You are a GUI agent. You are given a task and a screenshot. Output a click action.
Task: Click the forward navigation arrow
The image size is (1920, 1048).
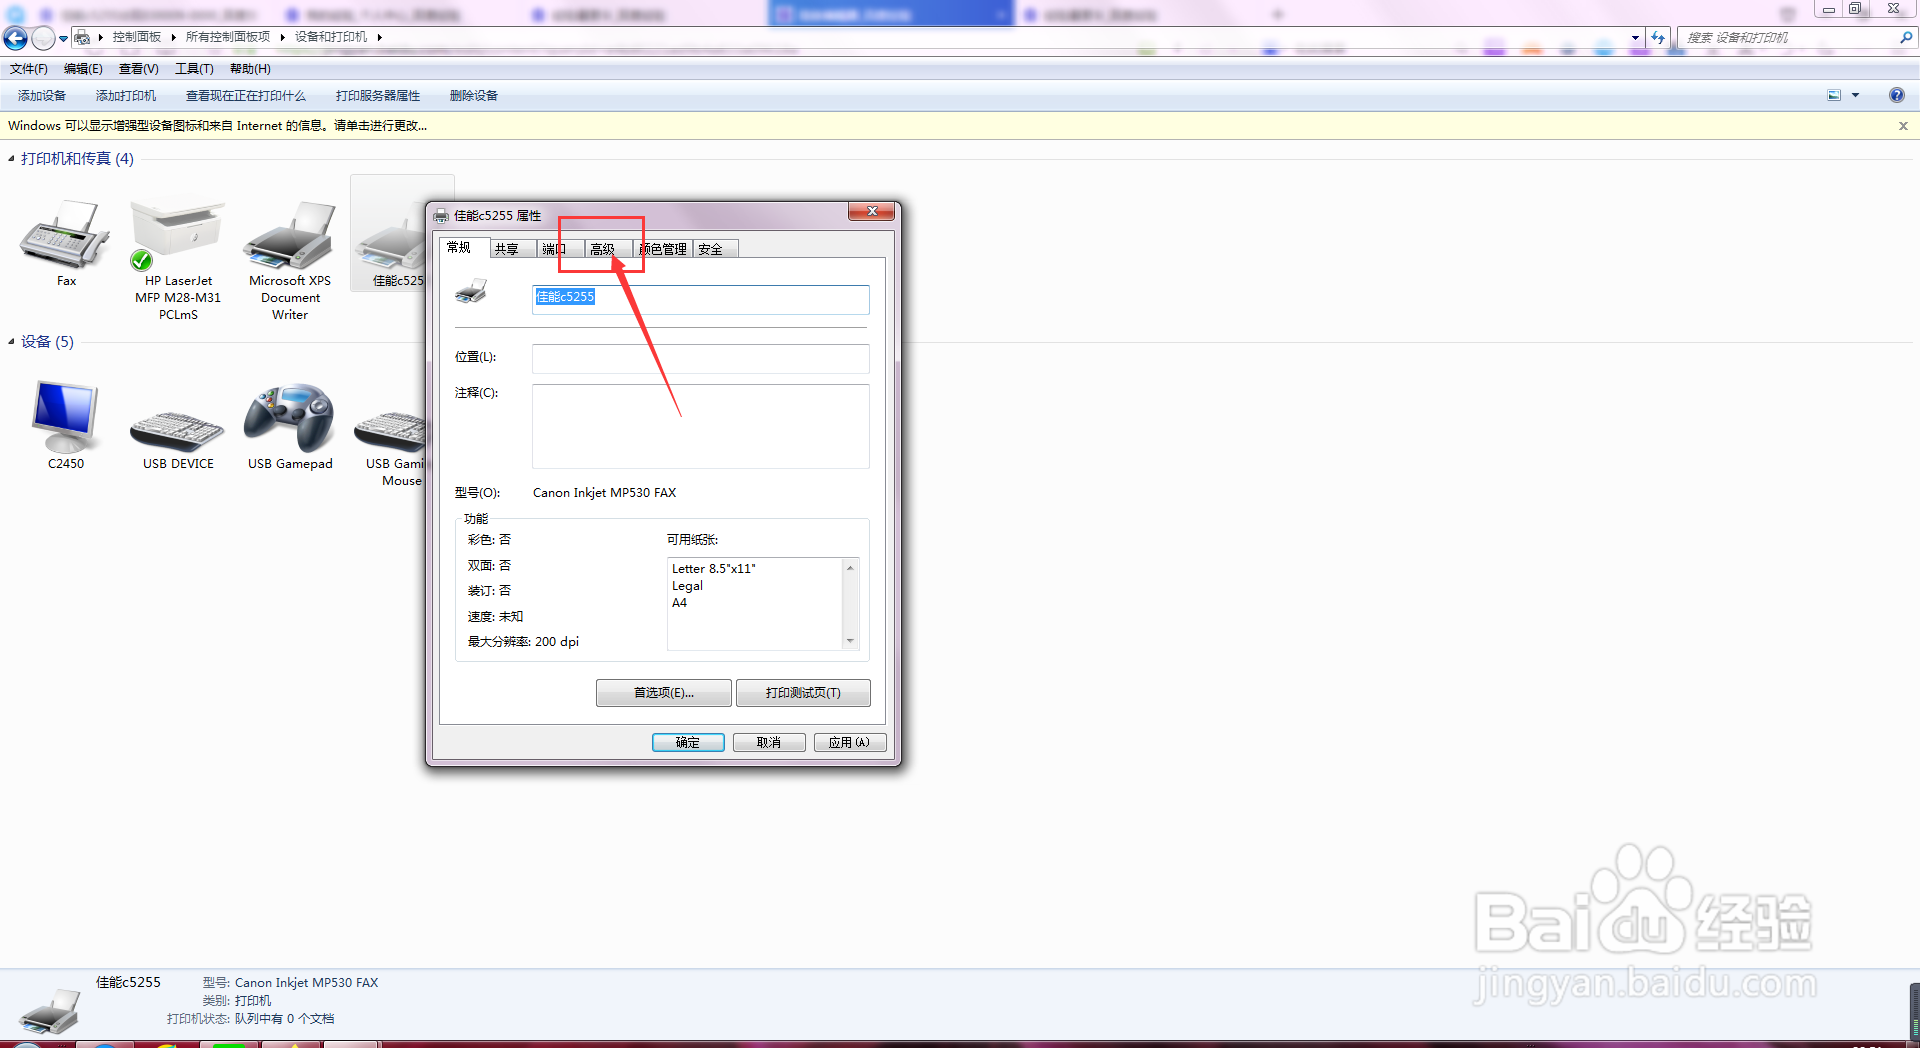click(43, 38)
